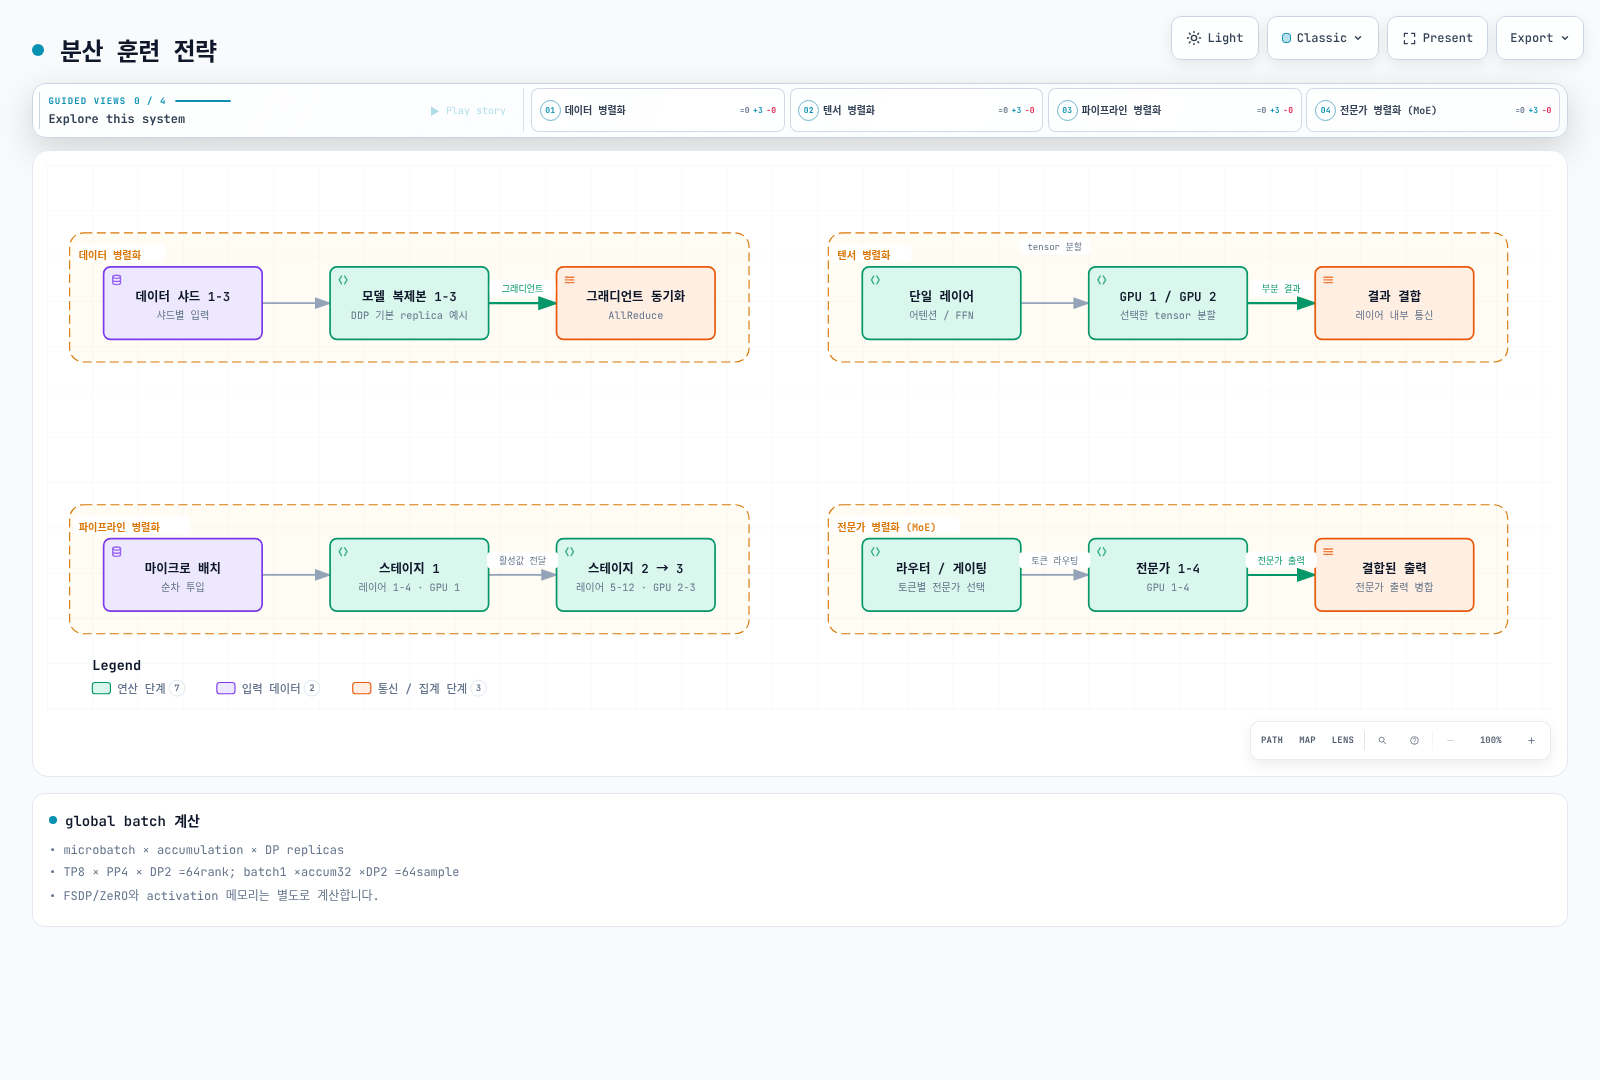
Task: Zoom out with the minus icon
Action: (1450, 740)
